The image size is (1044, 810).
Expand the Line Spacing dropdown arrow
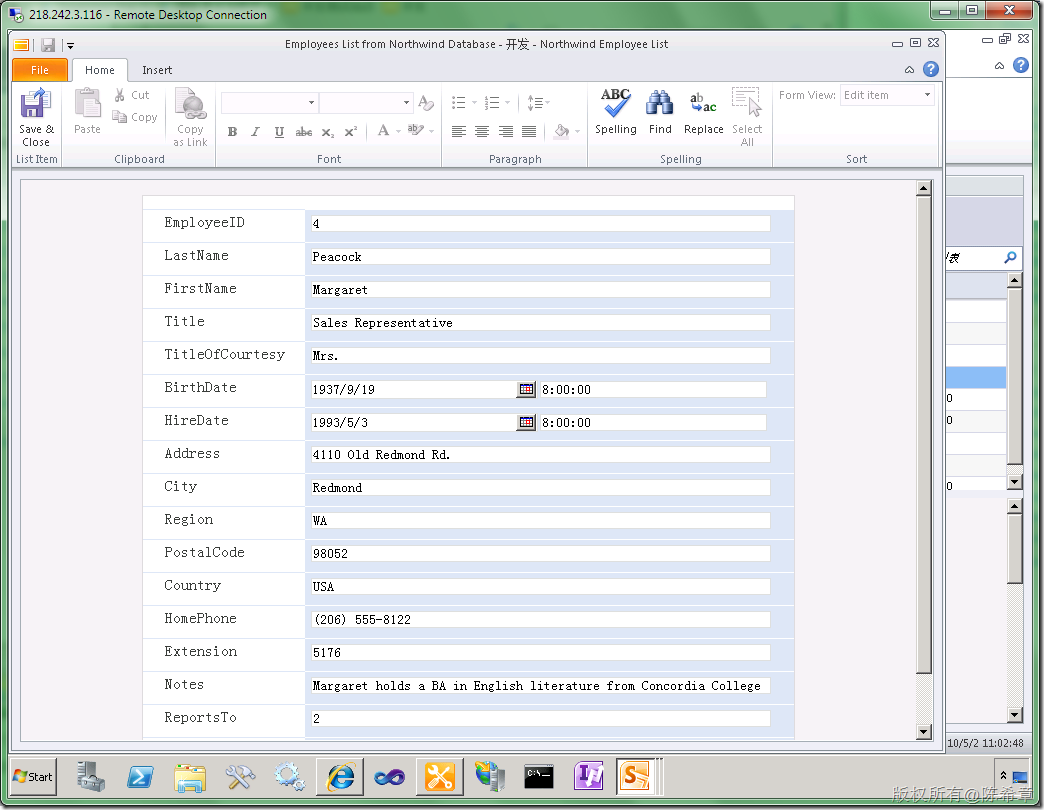click(x=547, y=102)
